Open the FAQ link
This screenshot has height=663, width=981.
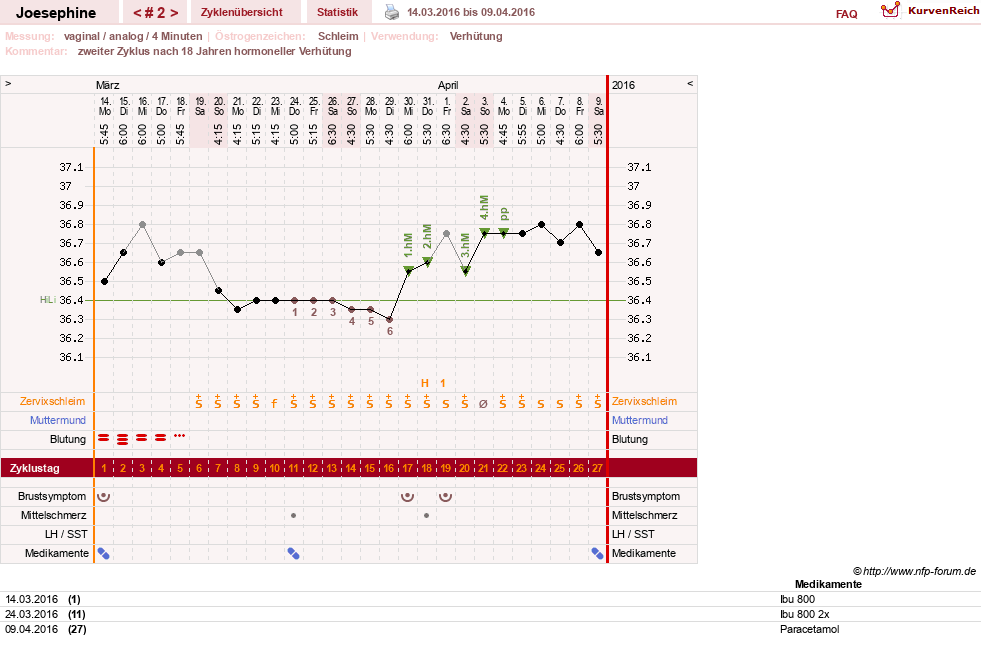tap(846, 14)
